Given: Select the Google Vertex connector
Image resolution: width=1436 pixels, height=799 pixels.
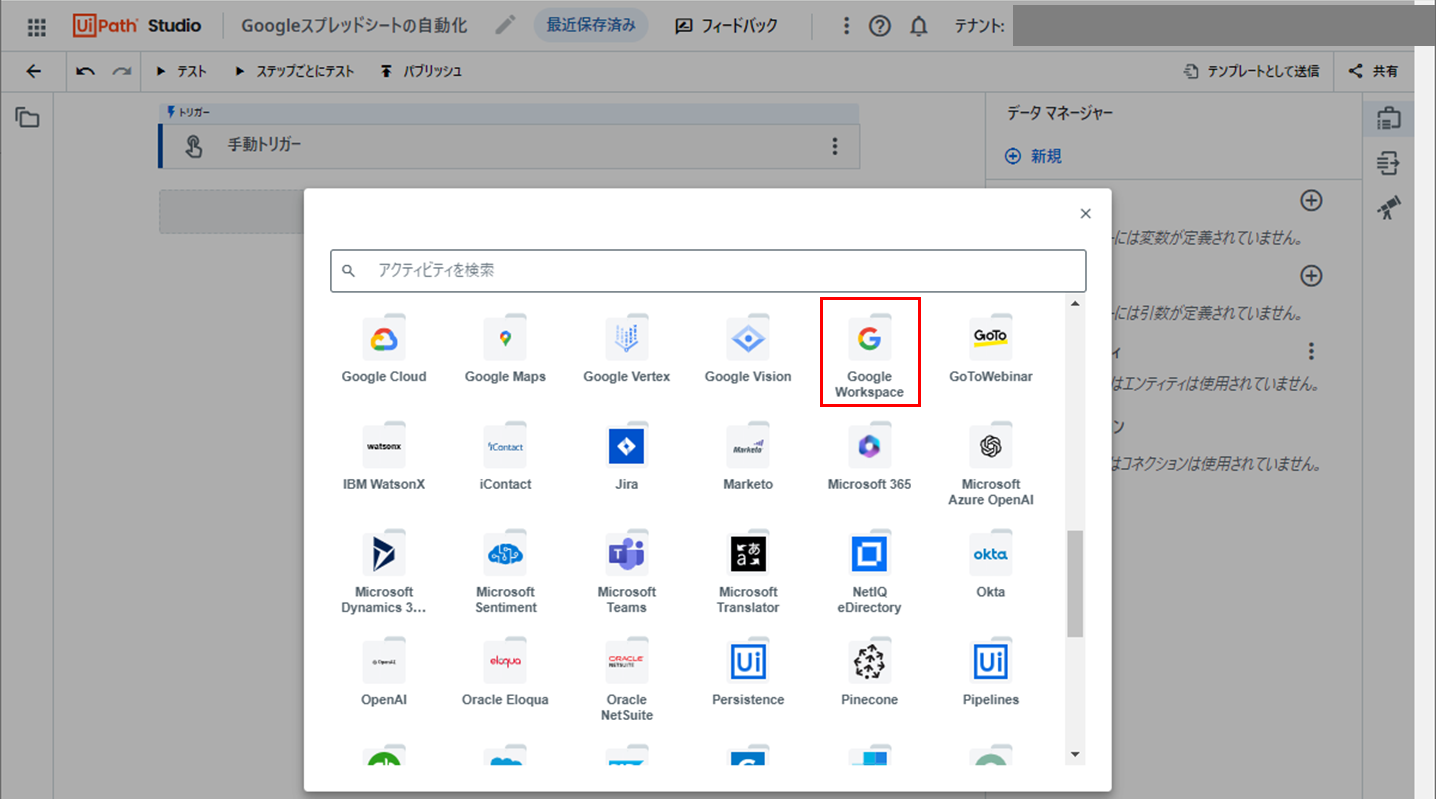Looking at the screenshot, I should tap(627, 350).
